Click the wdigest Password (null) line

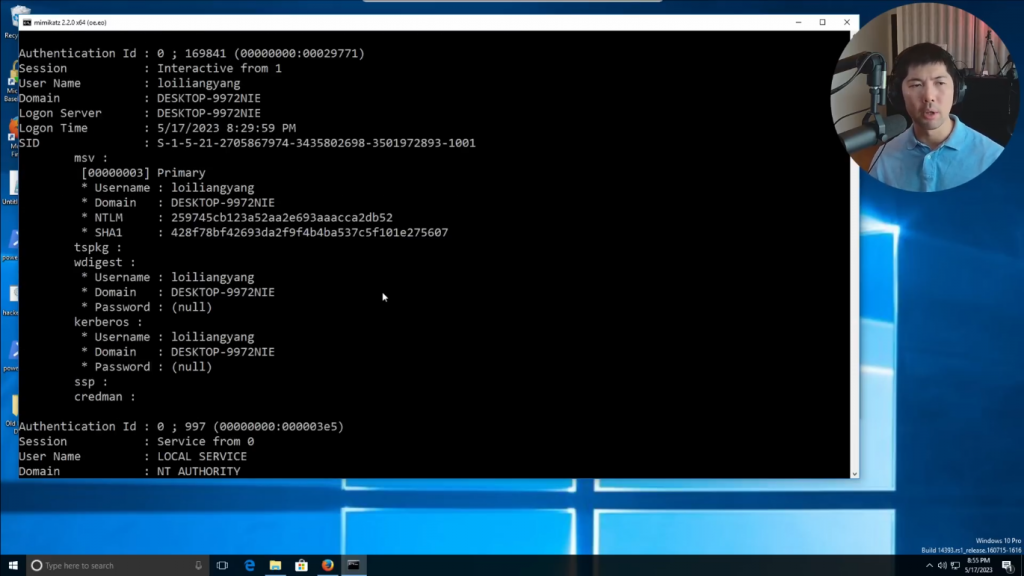pos(146,307)
